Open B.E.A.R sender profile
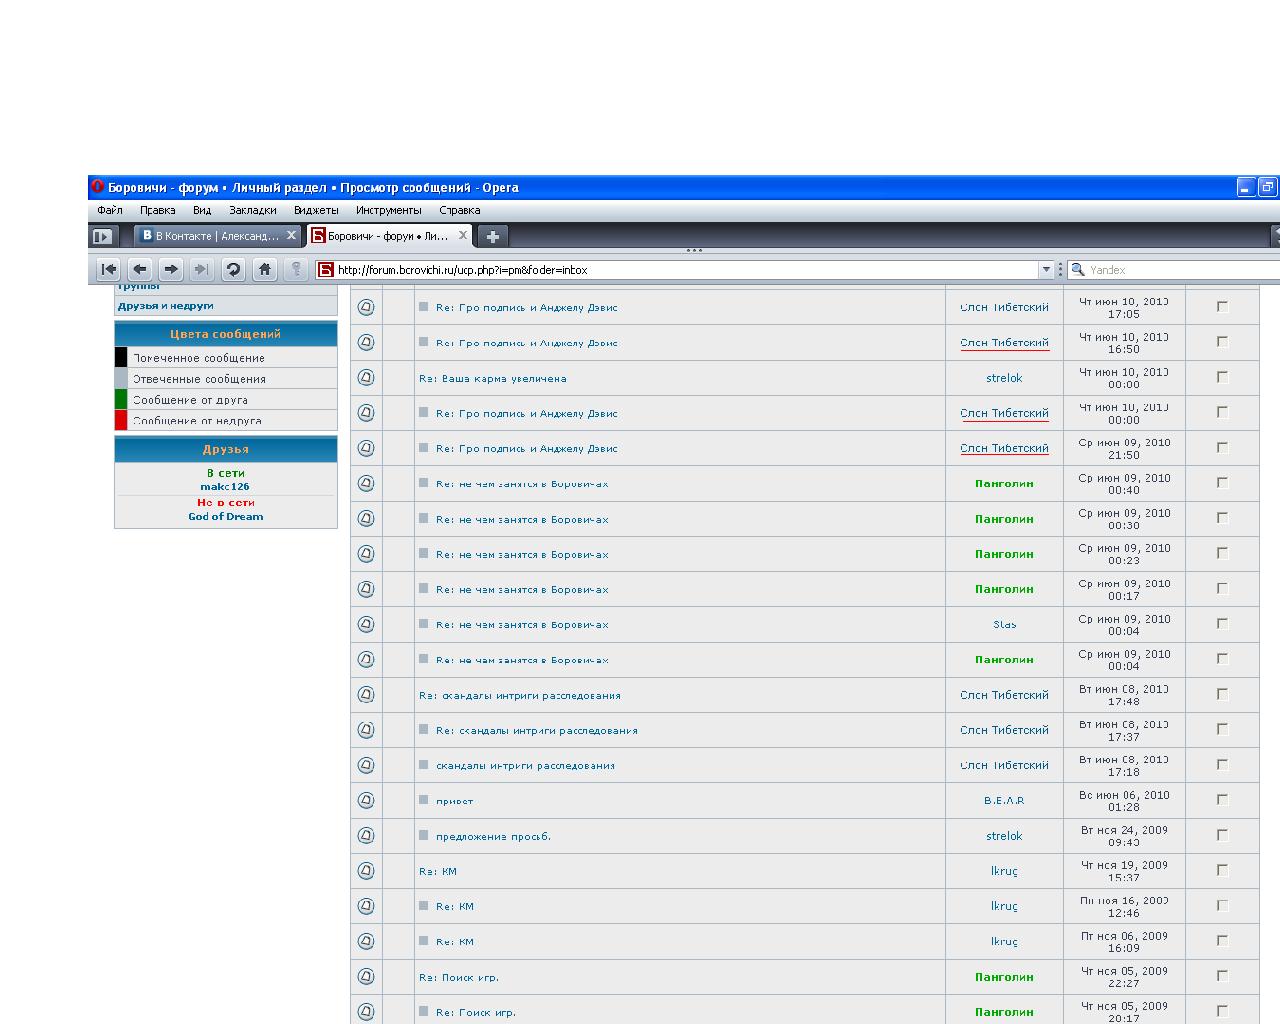The image size is (1280, 1024). tap(1004, 800)
